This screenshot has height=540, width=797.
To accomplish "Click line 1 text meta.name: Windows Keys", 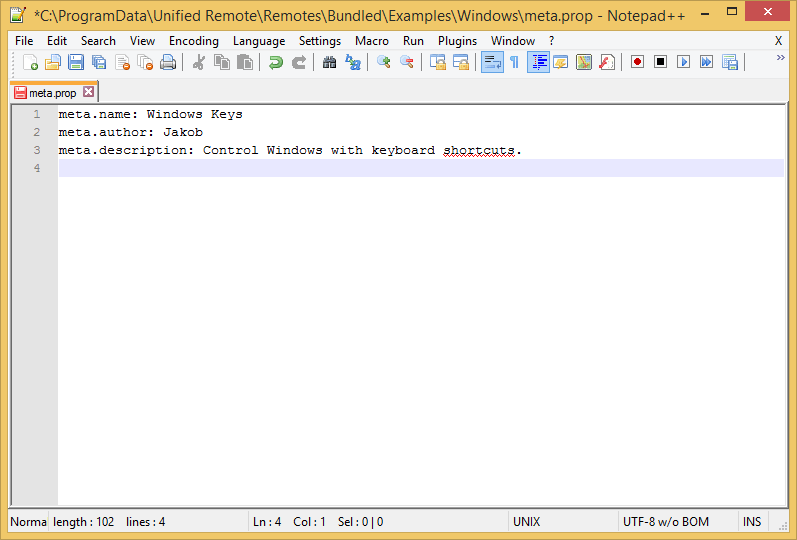I will point(150,114).
